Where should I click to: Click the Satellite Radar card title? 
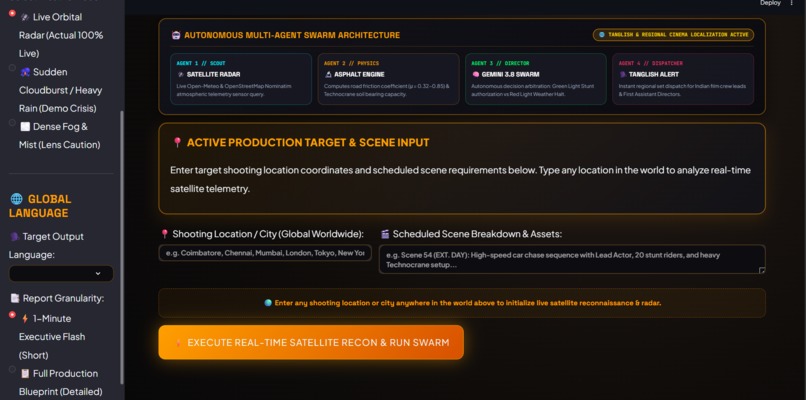213,75
